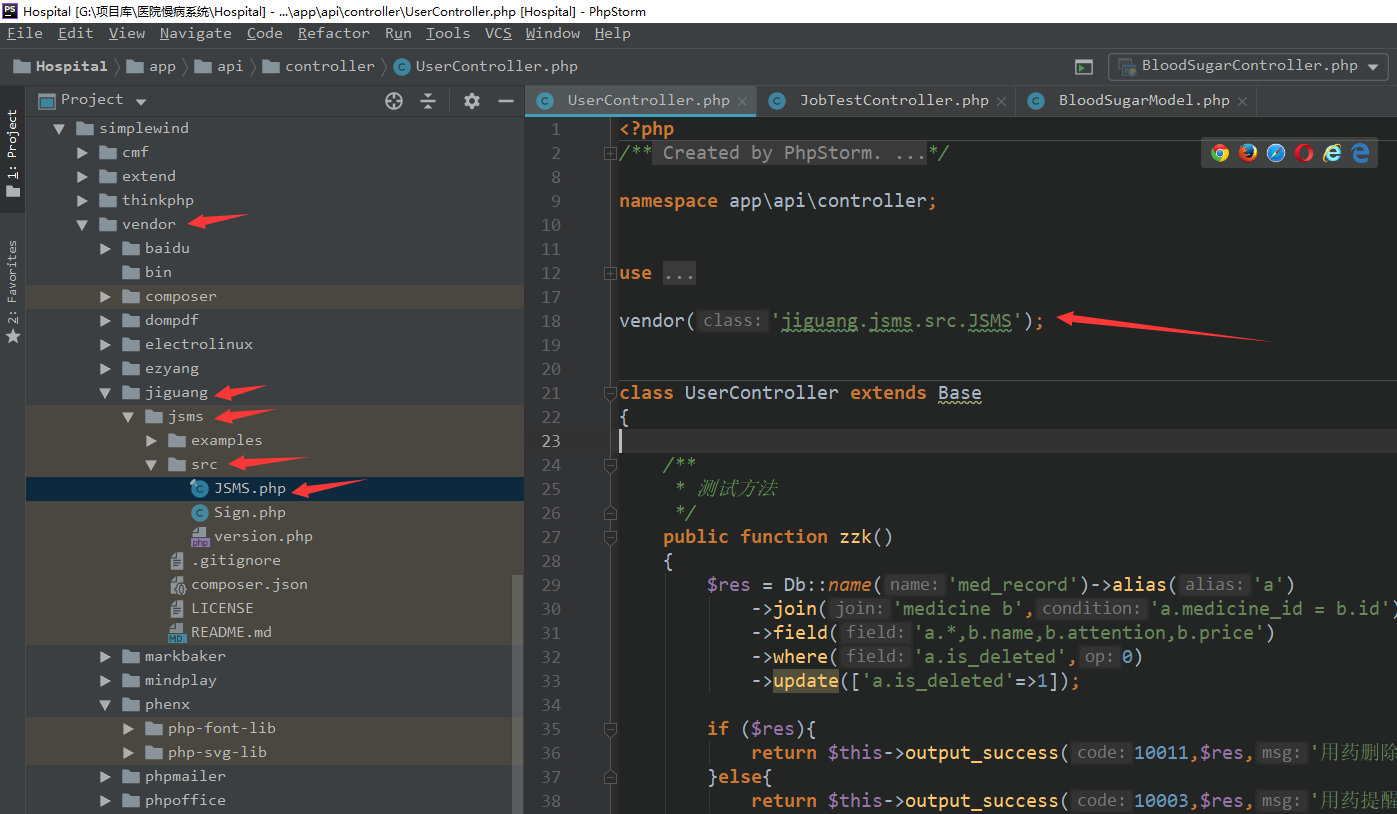This screenshot has height=814, width=1397.
Task: Open in Internet Explorer browser icon
Action: (x=1332, y=153)
